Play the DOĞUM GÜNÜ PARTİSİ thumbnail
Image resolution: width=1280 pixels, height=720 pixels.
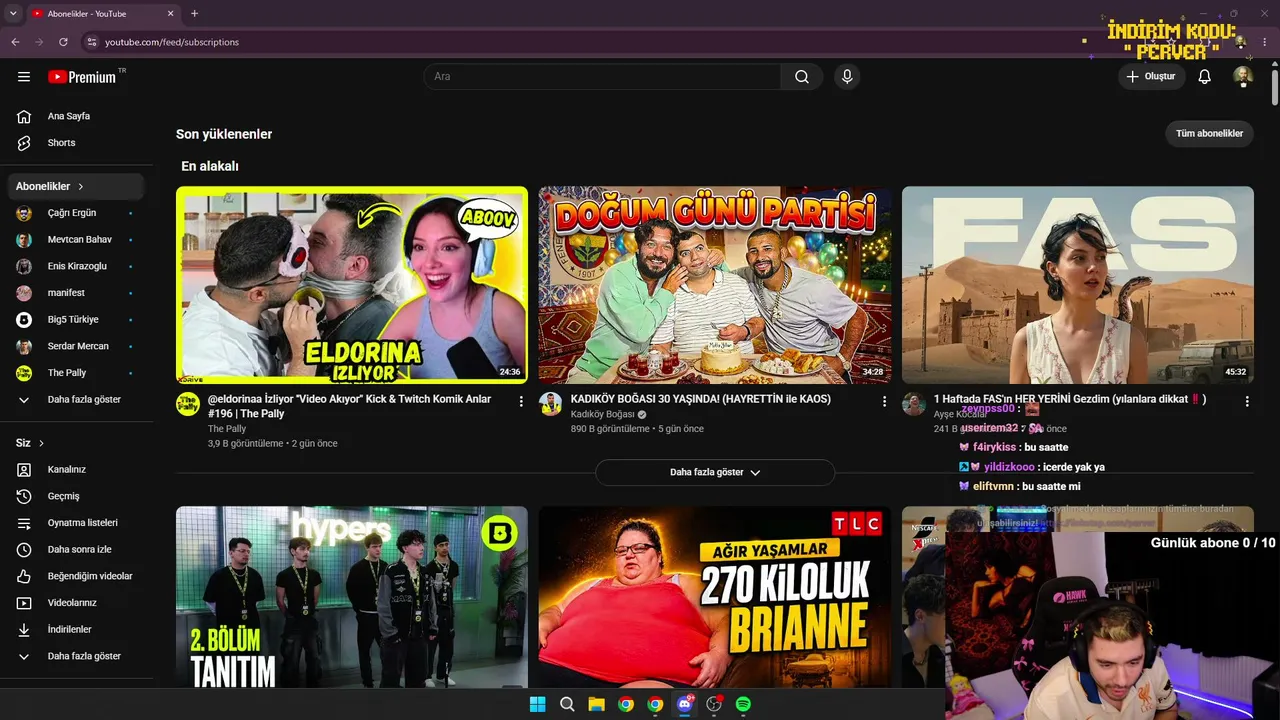pyautogui.click(x=715, y=285)
